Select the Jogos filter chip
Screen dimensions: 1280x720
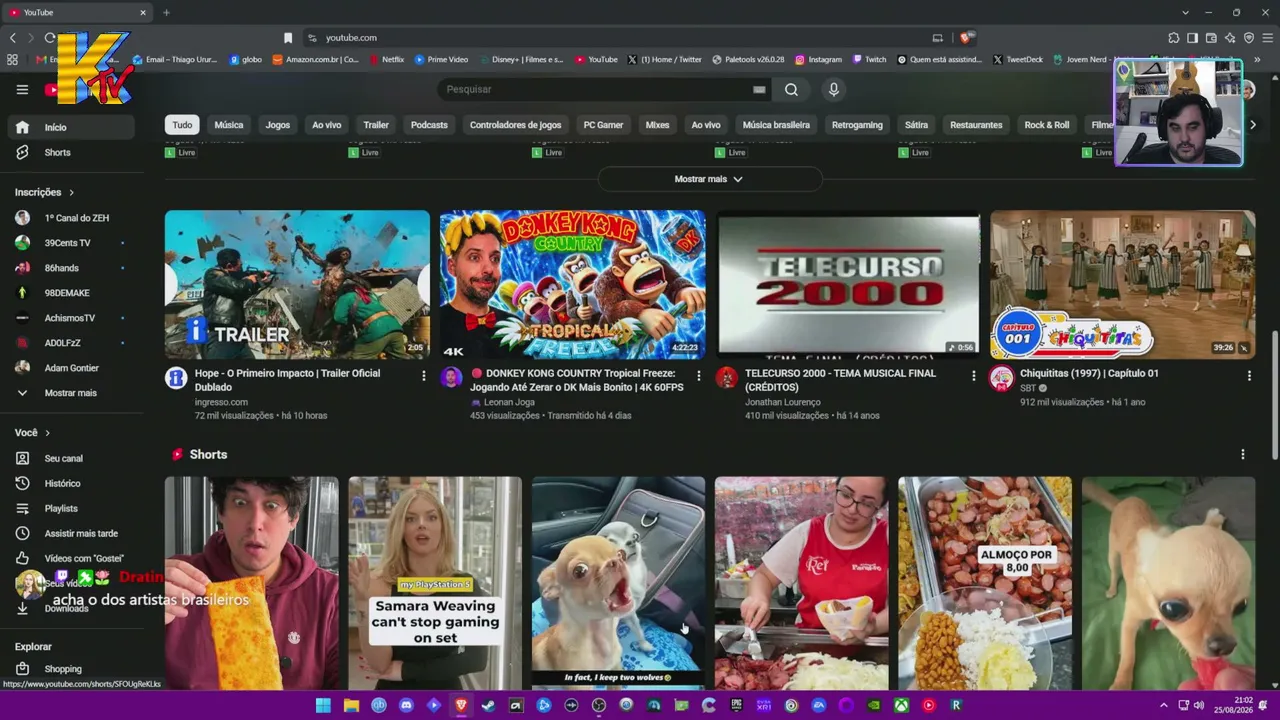(x=278, y=125)
